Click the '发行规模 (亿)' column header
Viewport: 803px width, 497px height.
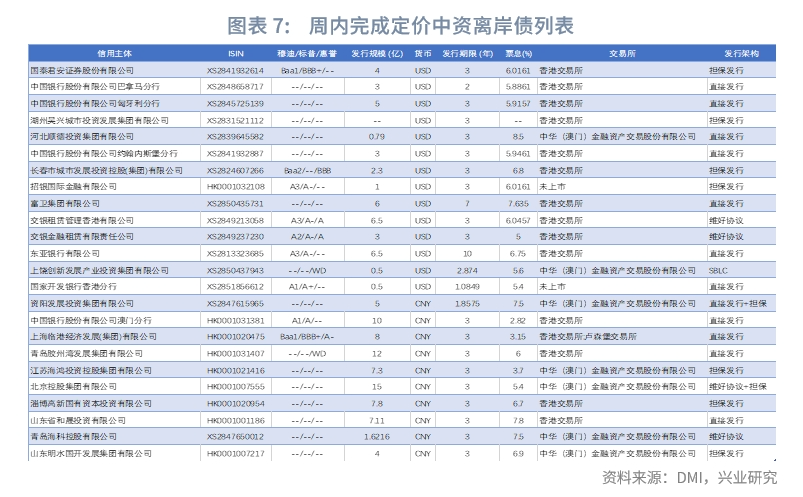coord(377,53)
